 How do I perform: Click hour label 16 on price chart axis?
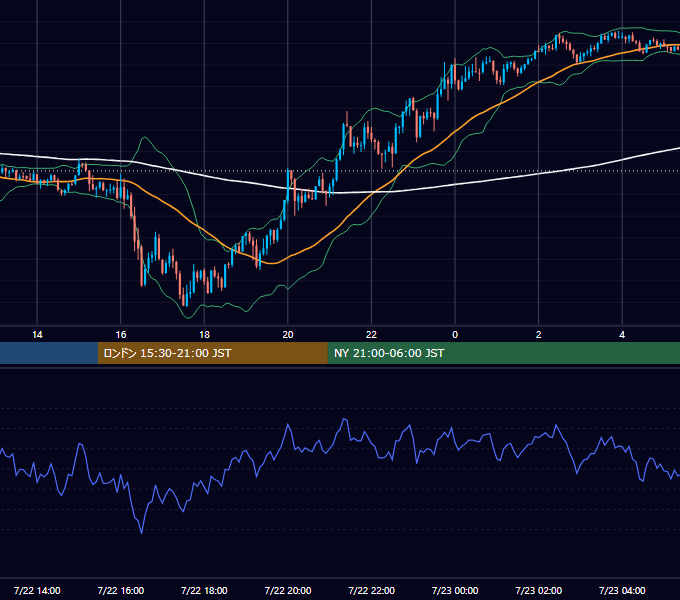tap(121, 335)
